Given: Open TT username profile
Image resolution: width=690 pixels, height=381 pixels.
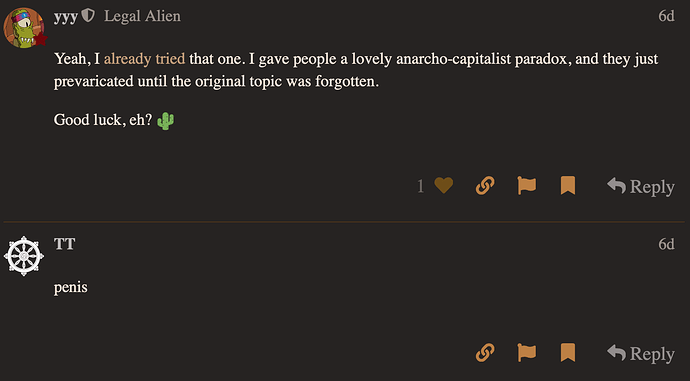Looking at the screenshot, I should pos(65,244).
